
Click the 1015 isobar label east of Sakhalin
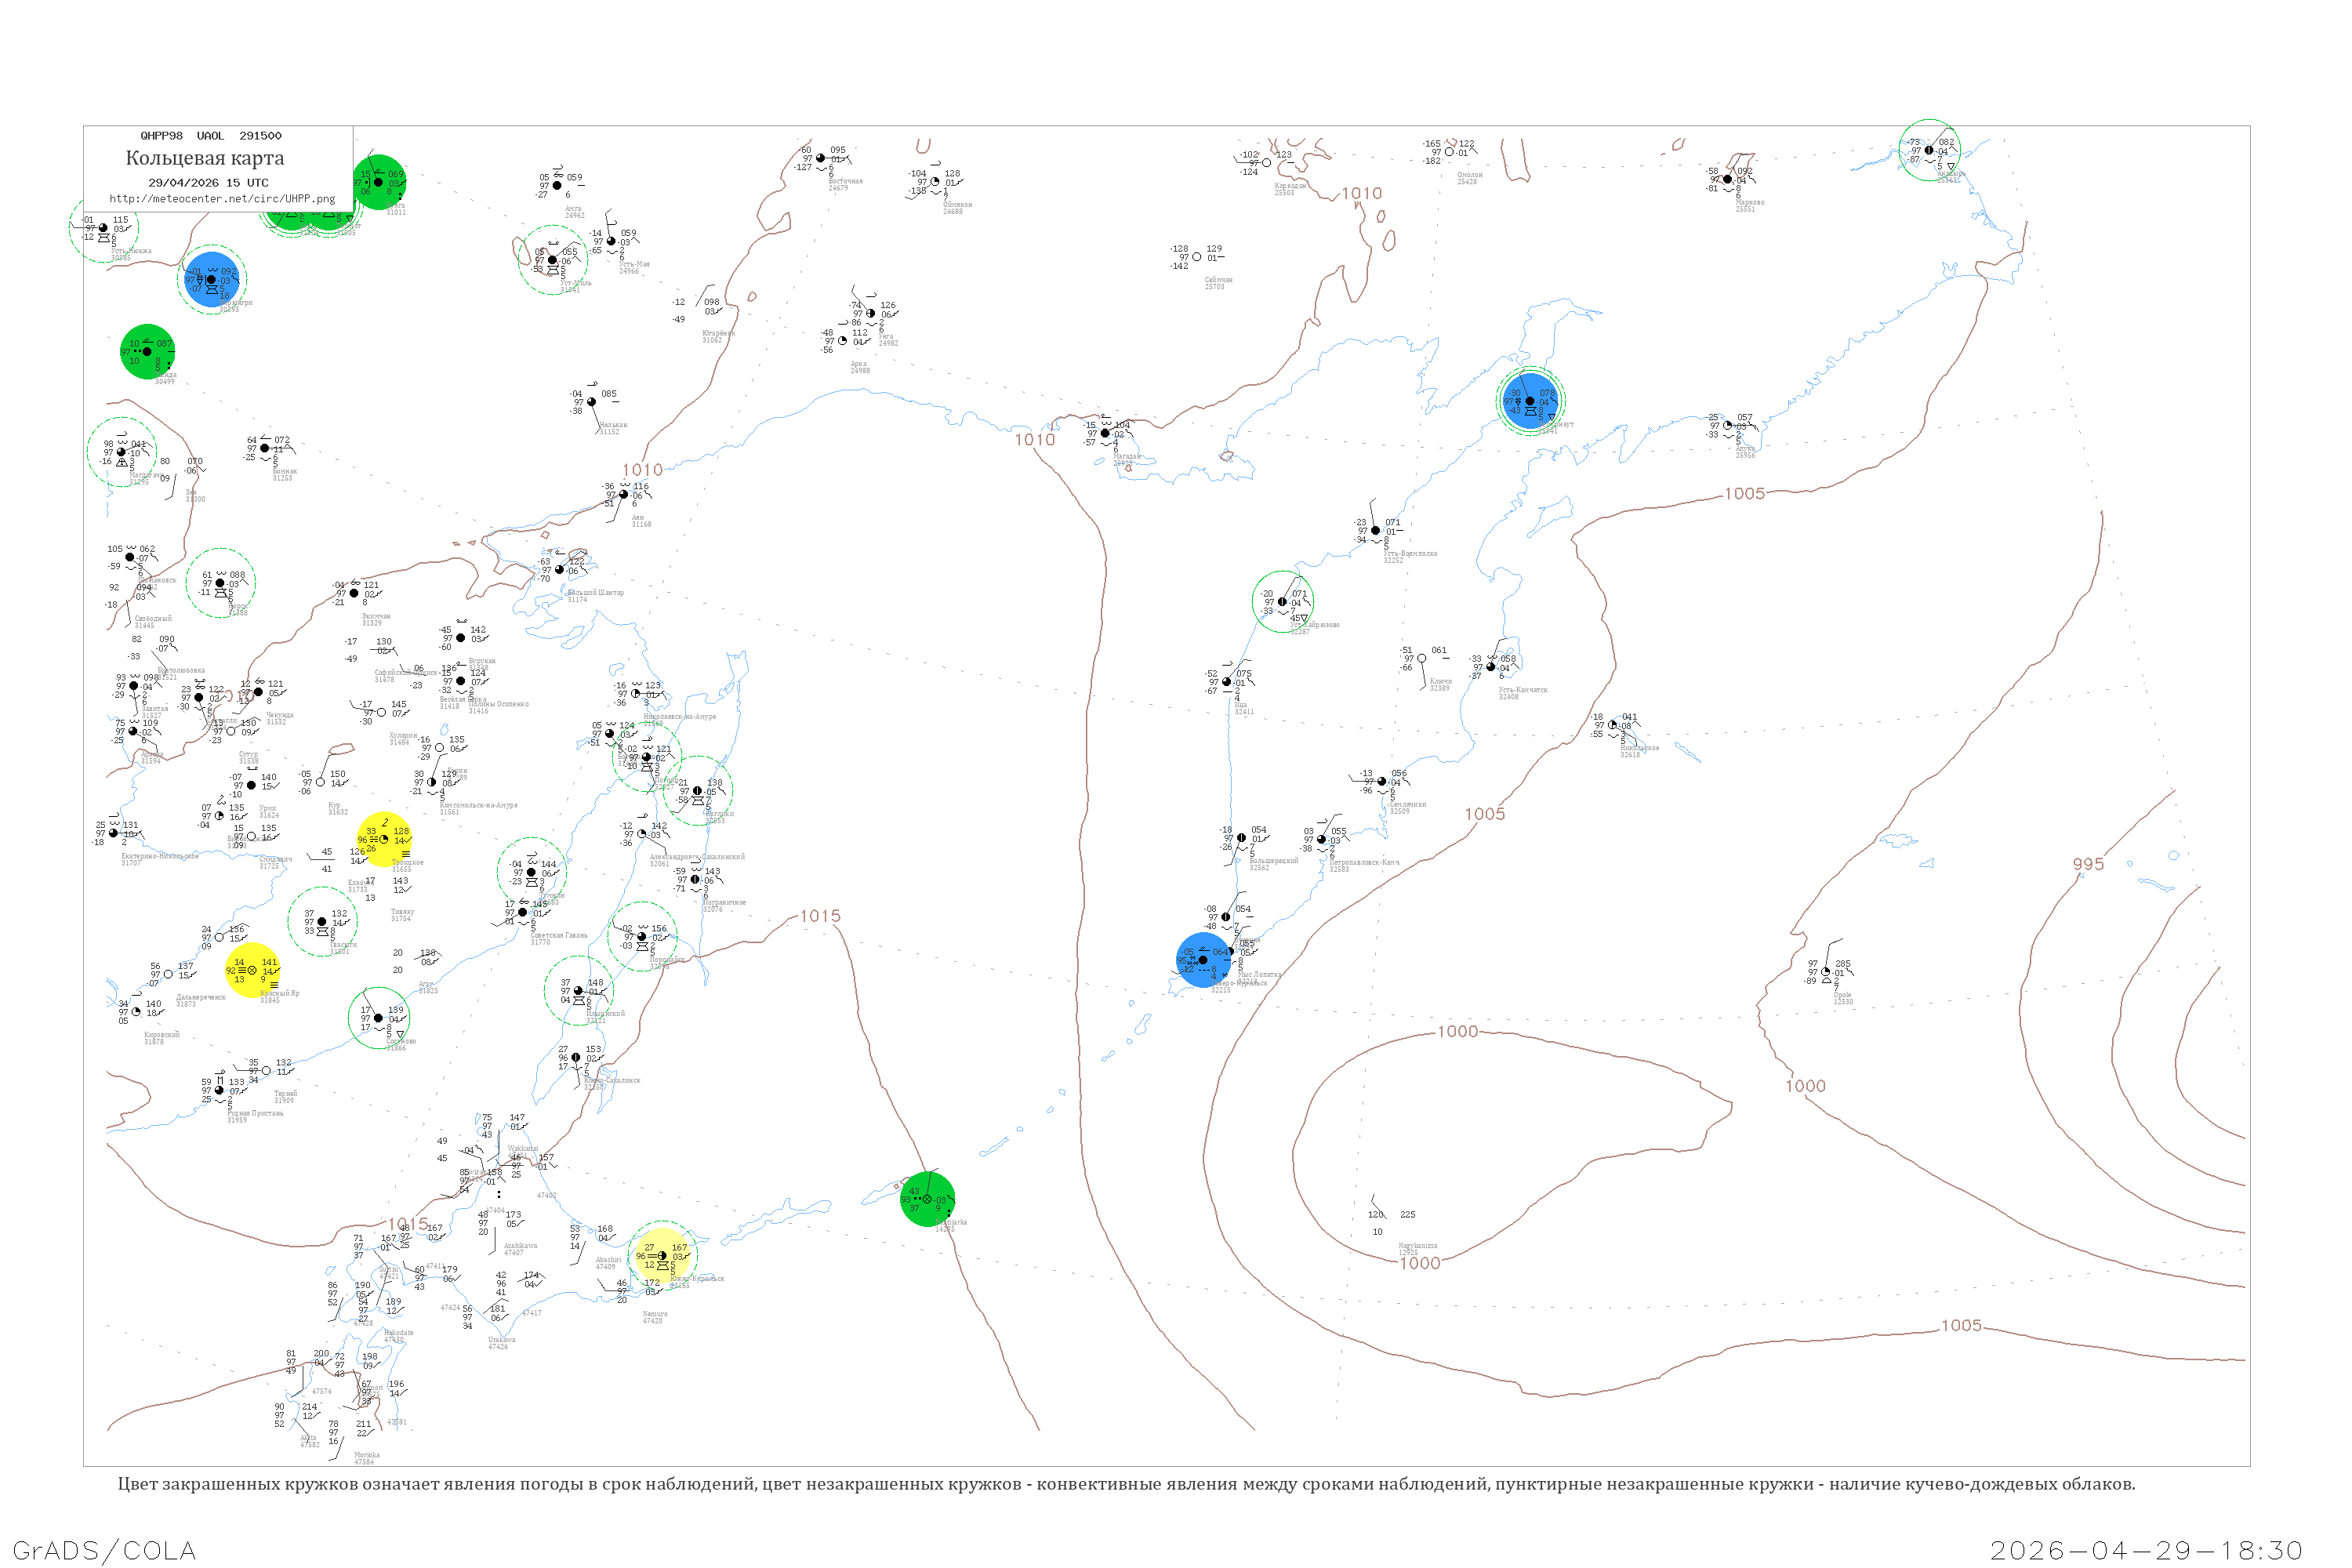820,917
